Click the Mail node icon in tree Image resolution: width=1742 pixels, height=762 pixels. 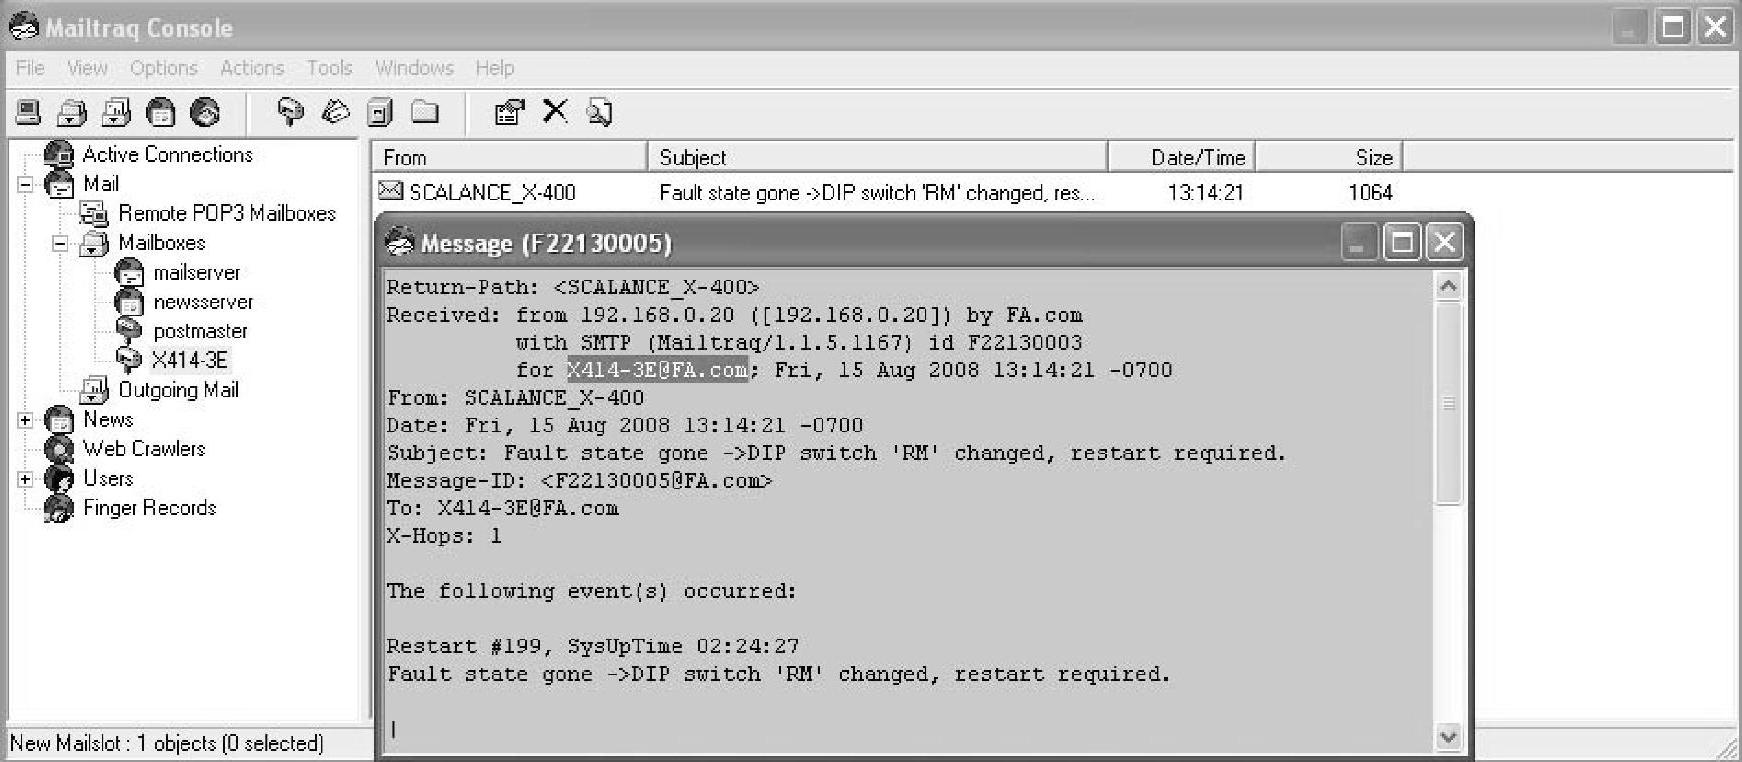(59, 184)
